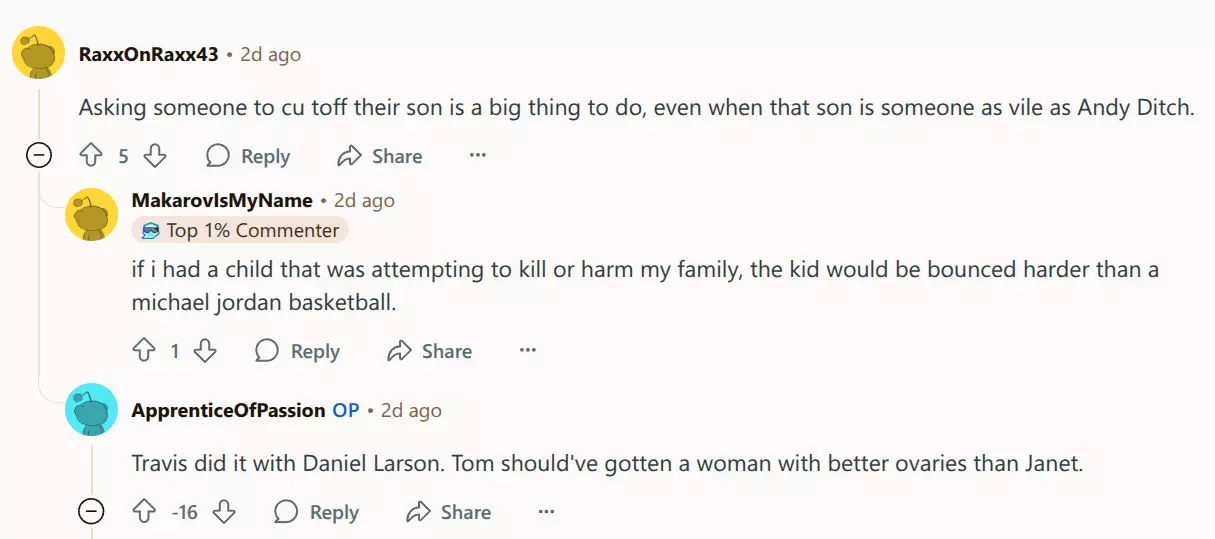Open MakarovIsMyName's avatar icon

tap(91, 214)
